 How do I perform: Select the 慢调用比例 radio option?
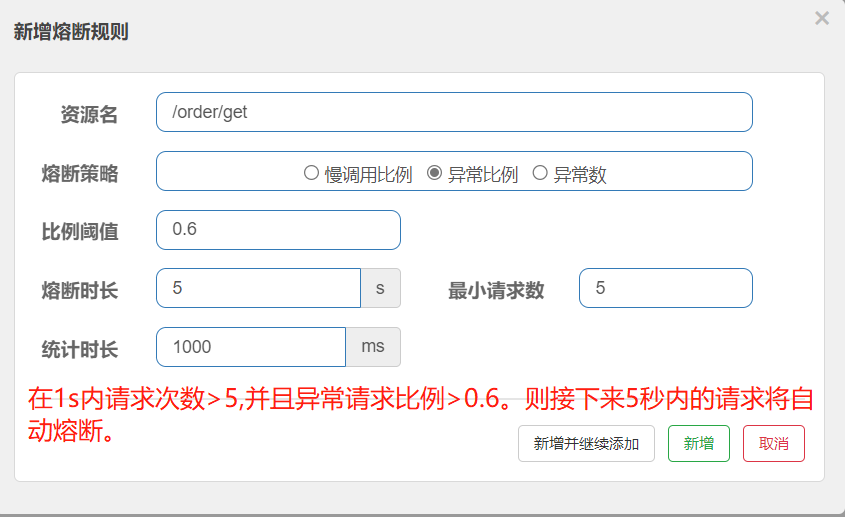(311, 173)
